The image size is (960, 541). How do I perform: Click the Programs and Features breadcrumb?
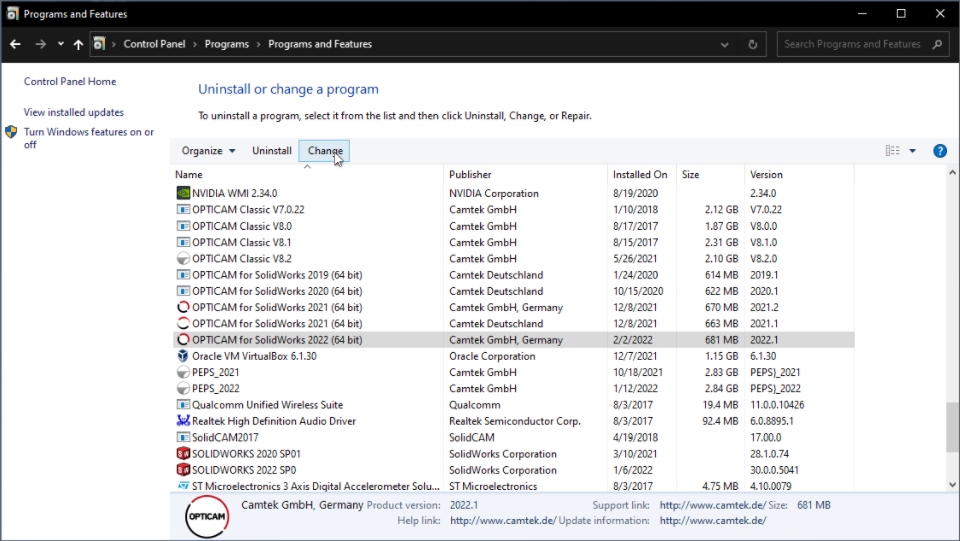coord(320,44)
